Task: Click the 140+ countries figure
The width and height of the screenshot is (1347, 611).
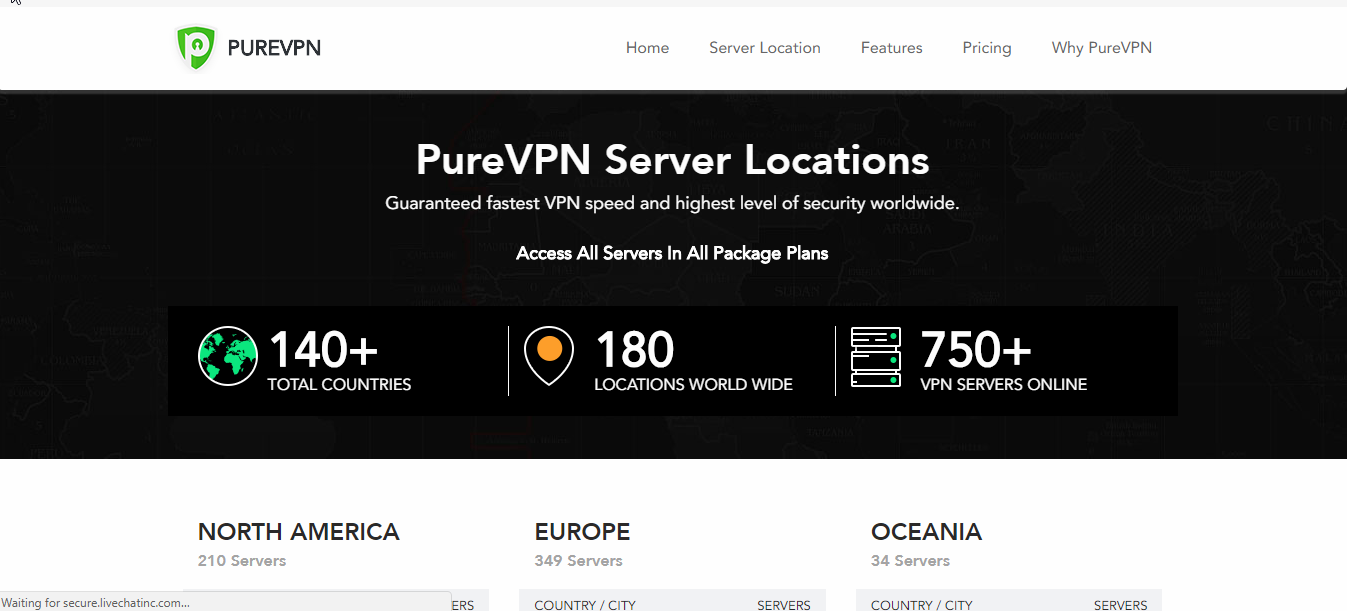Action: (323, 350)
